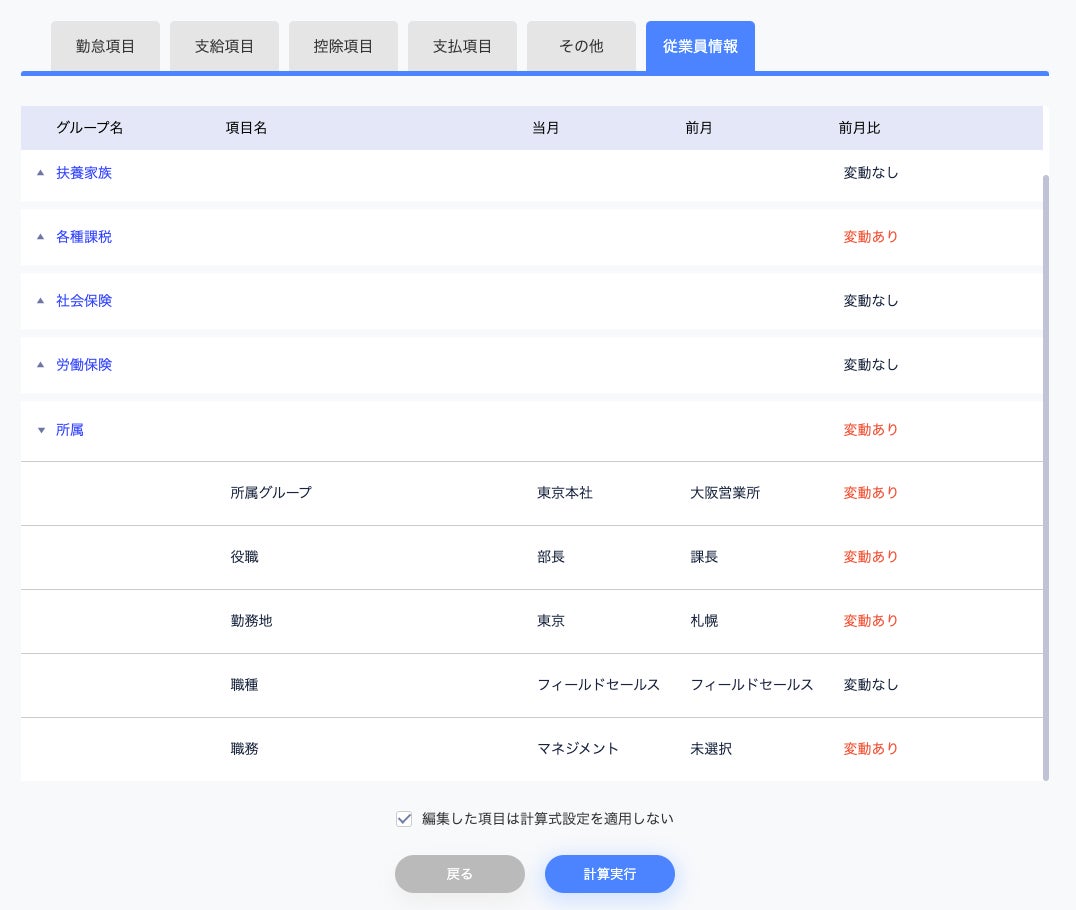This screenshot has height=910, width=1076.
Task: Select the 職務 item name
Action: [244, 749]
